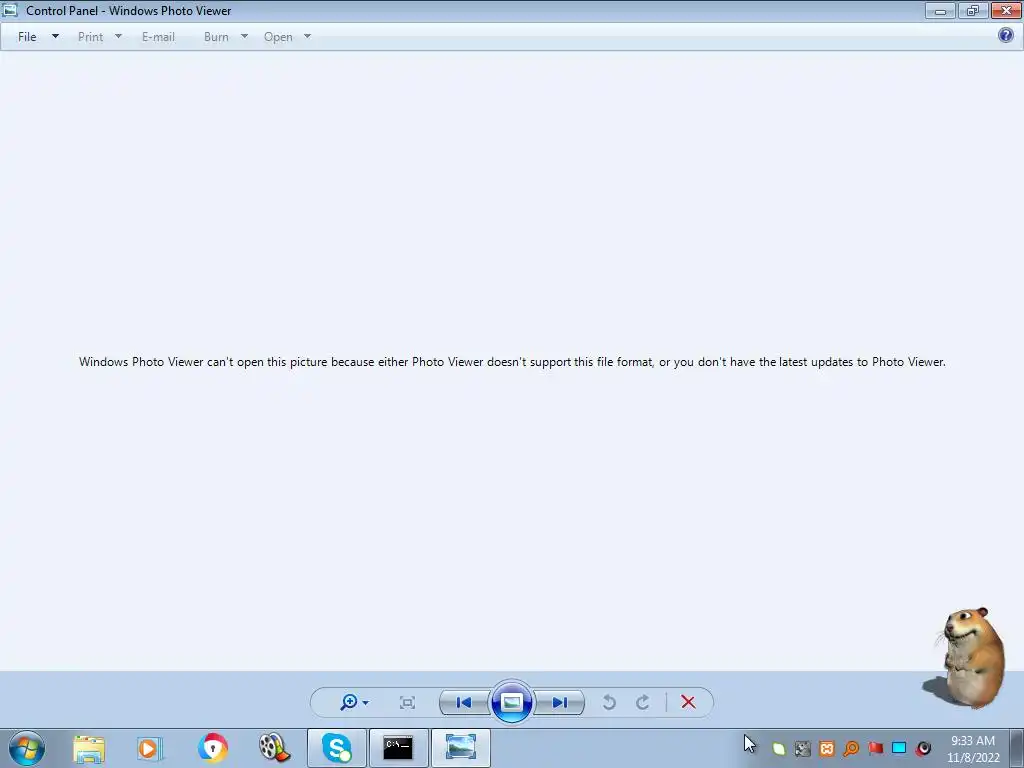Select the Photo Viewer taskbar button

461,748
